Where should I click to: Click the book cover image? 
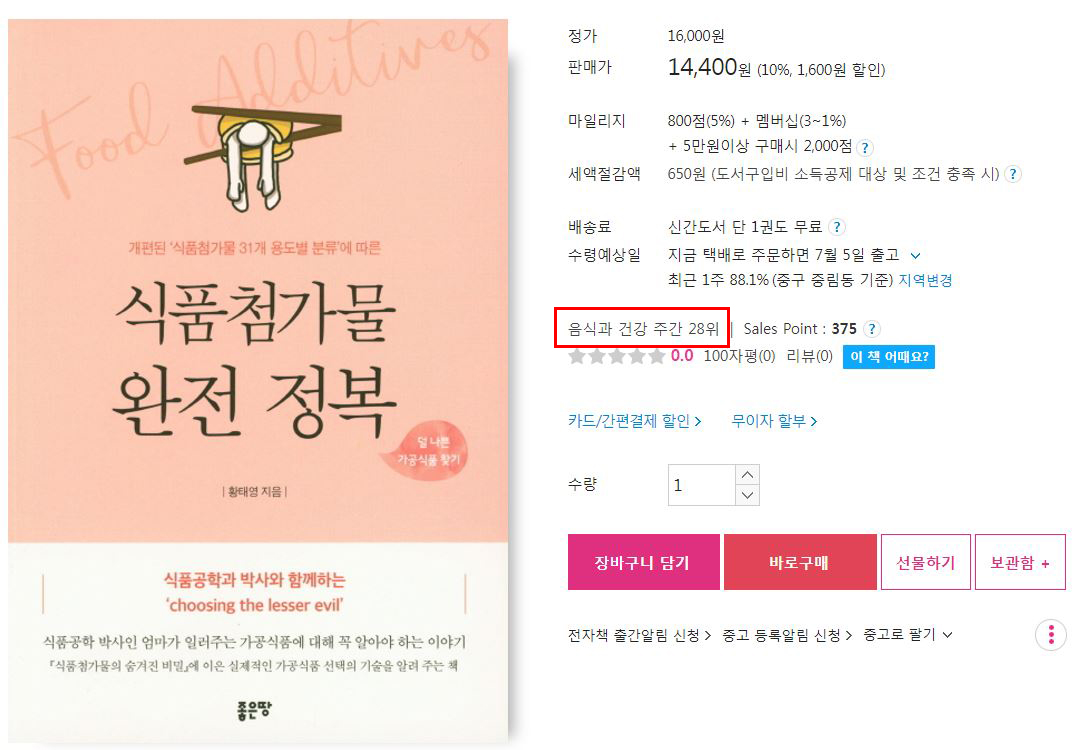257,382
